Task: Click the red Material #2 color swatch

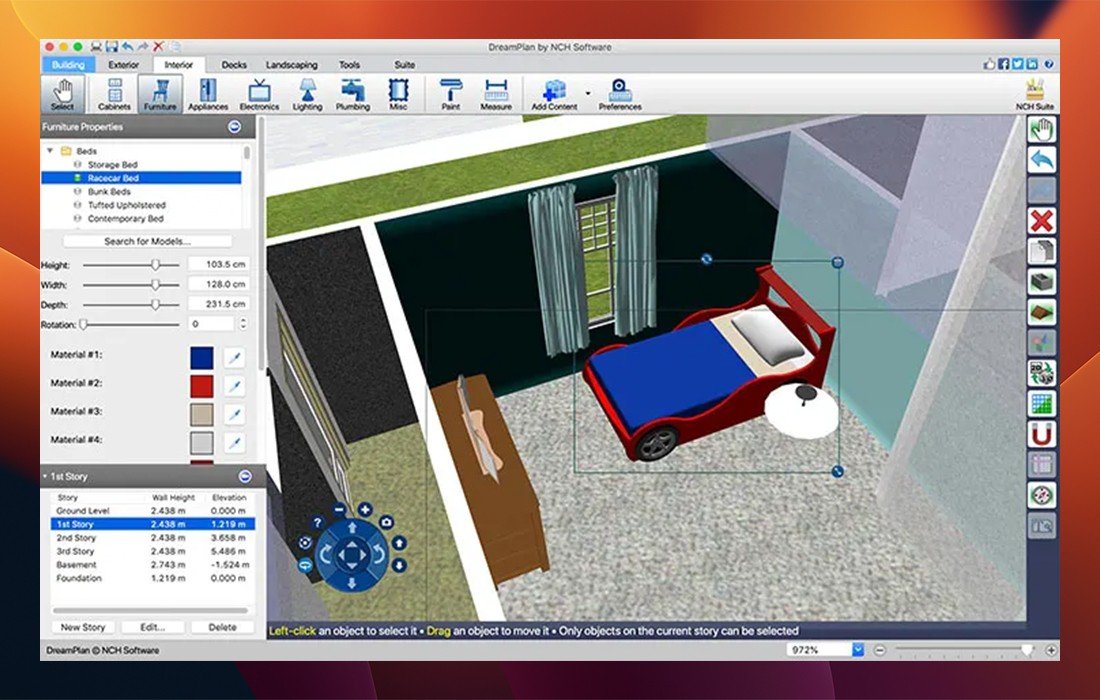Action: click(201, 384)
